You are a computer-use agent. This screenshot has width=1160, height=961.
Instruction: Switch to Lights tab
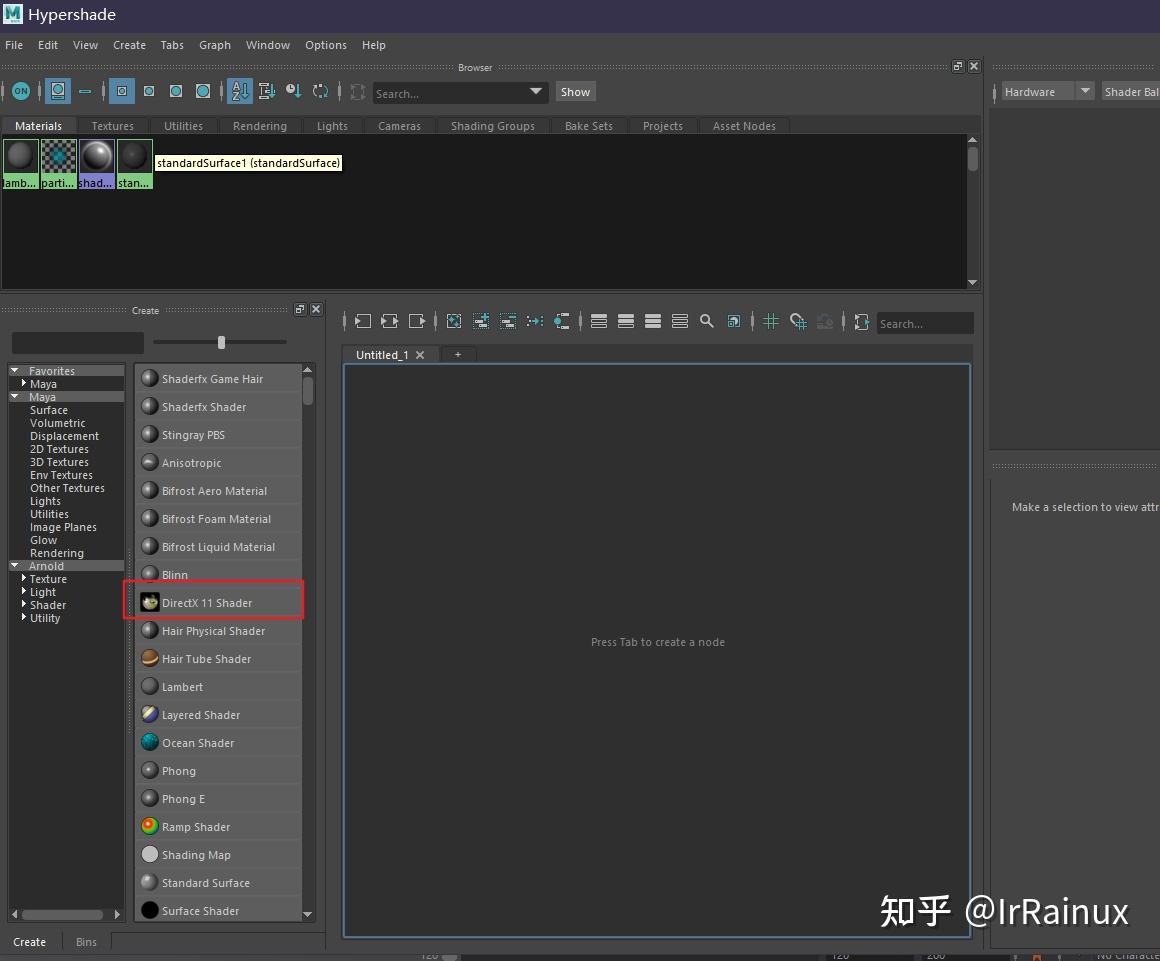(332, 126)
